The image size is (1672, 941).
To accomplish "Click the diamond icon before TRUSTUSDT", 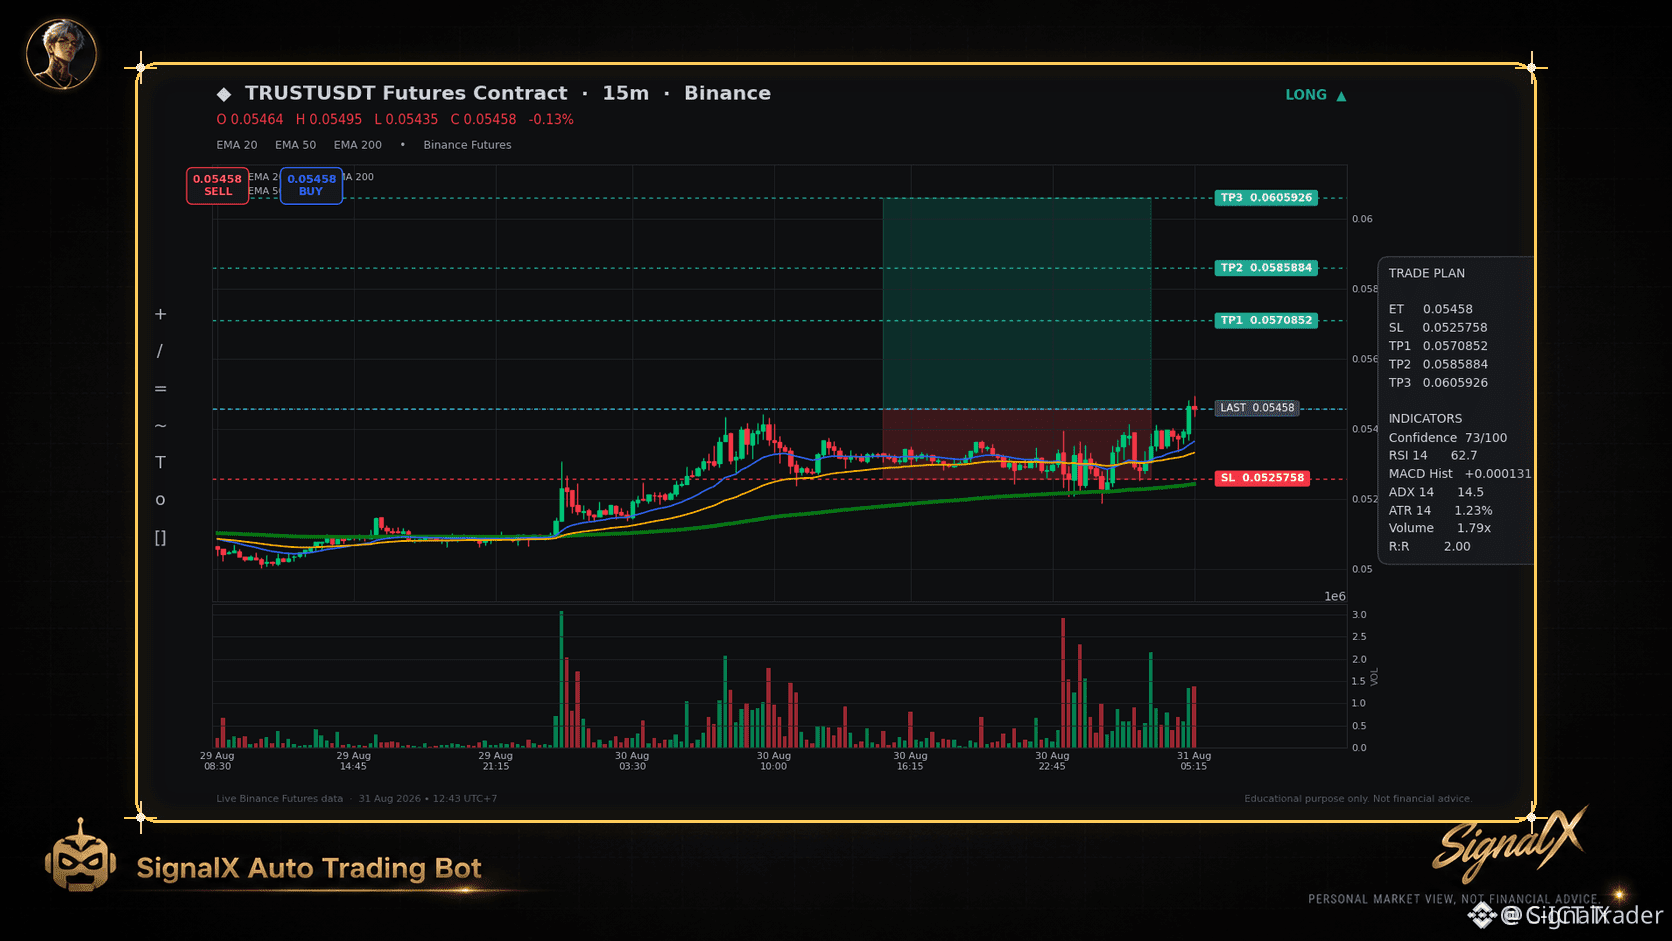I will [224, 94].
